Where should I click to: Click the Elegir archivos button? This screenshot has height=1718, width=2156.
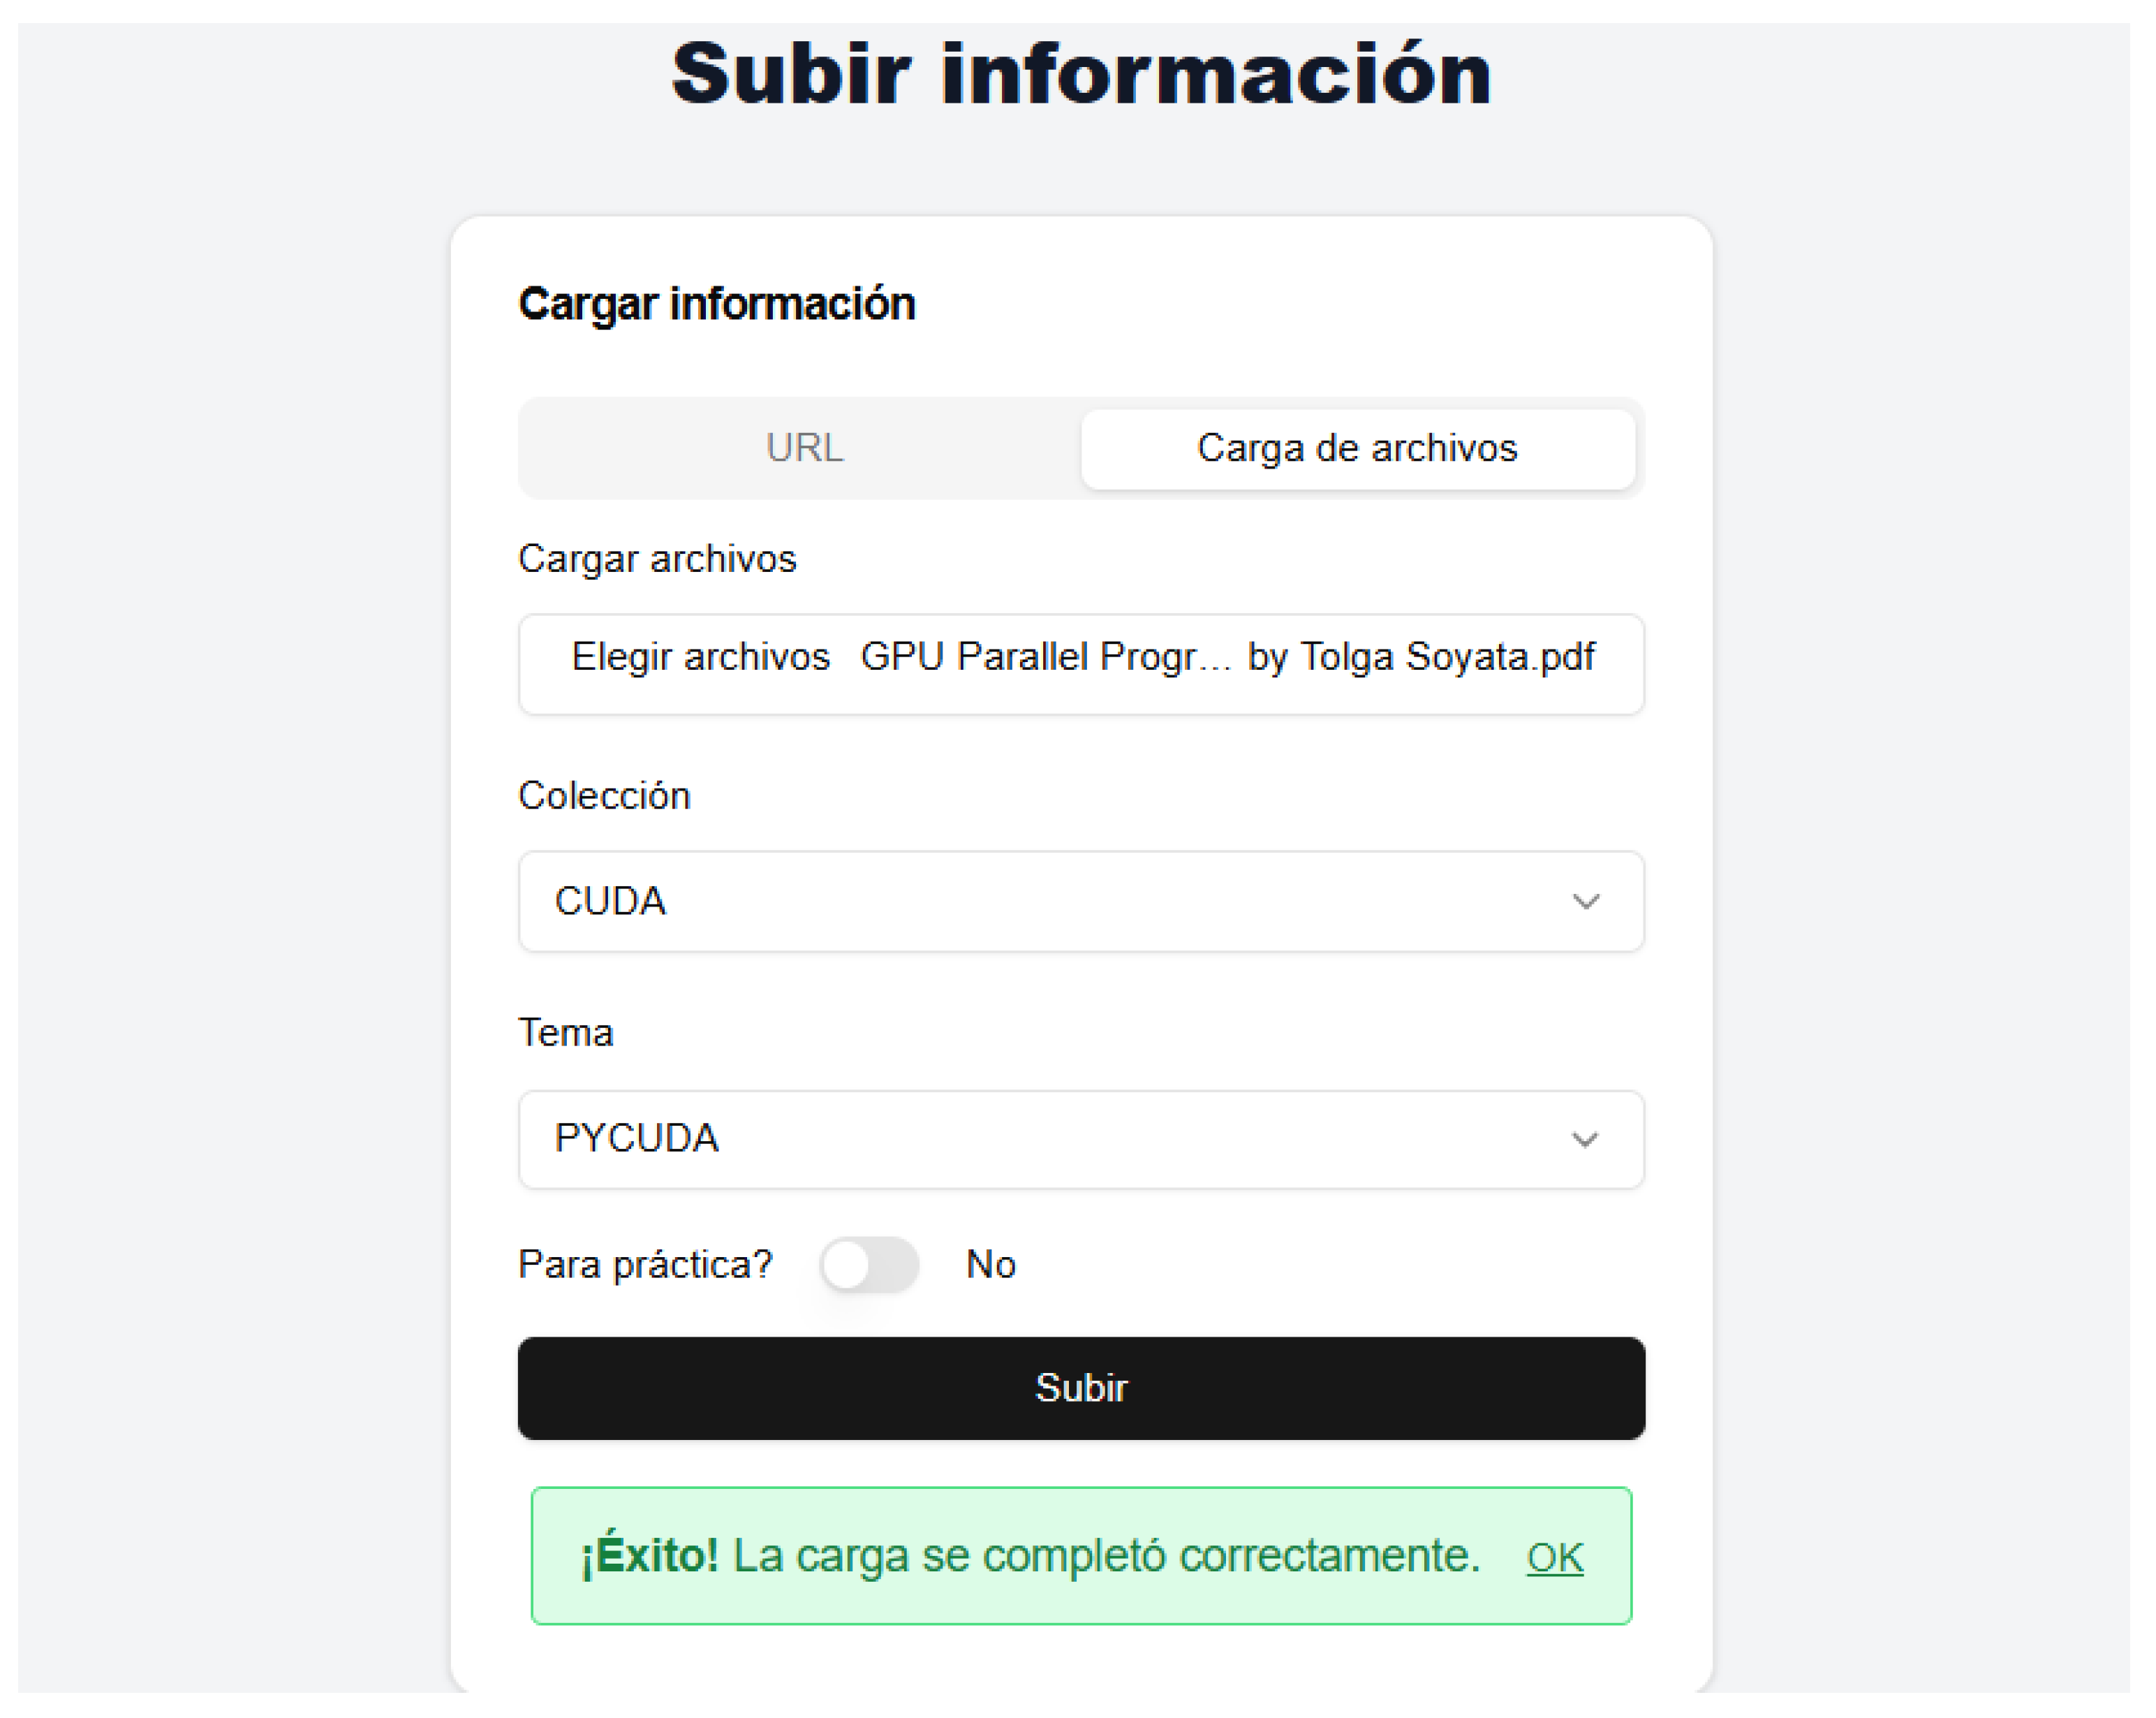(x=700, y=657)
